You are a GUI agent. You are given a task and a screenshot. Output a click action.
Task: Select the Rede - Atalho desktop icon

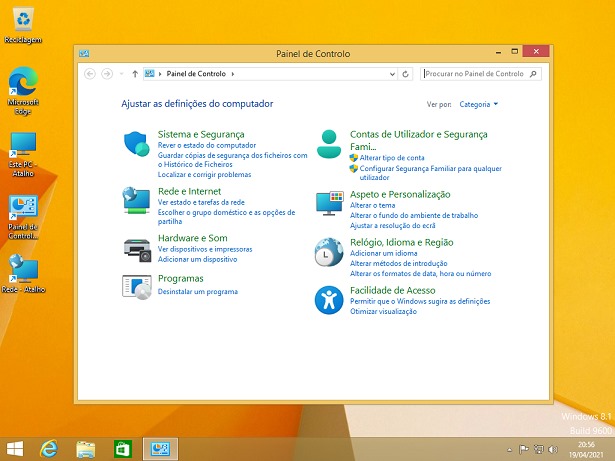coord(24,273)
